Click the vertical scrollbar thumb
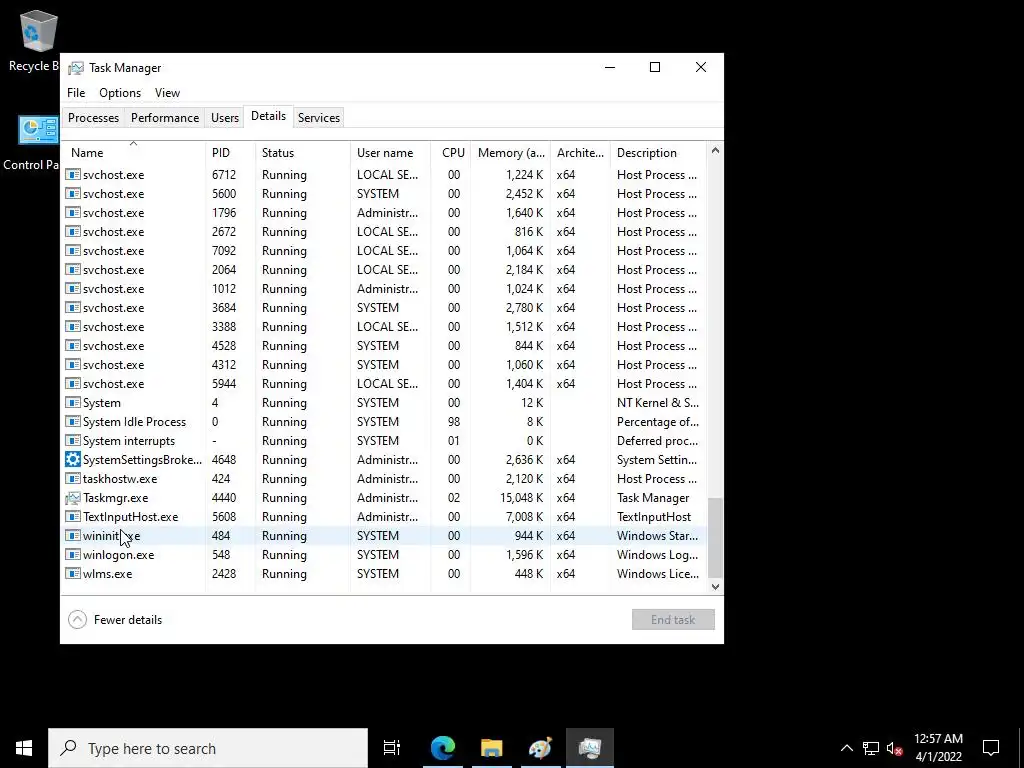This screenshot has width=1024, height=768. [715, 537]
